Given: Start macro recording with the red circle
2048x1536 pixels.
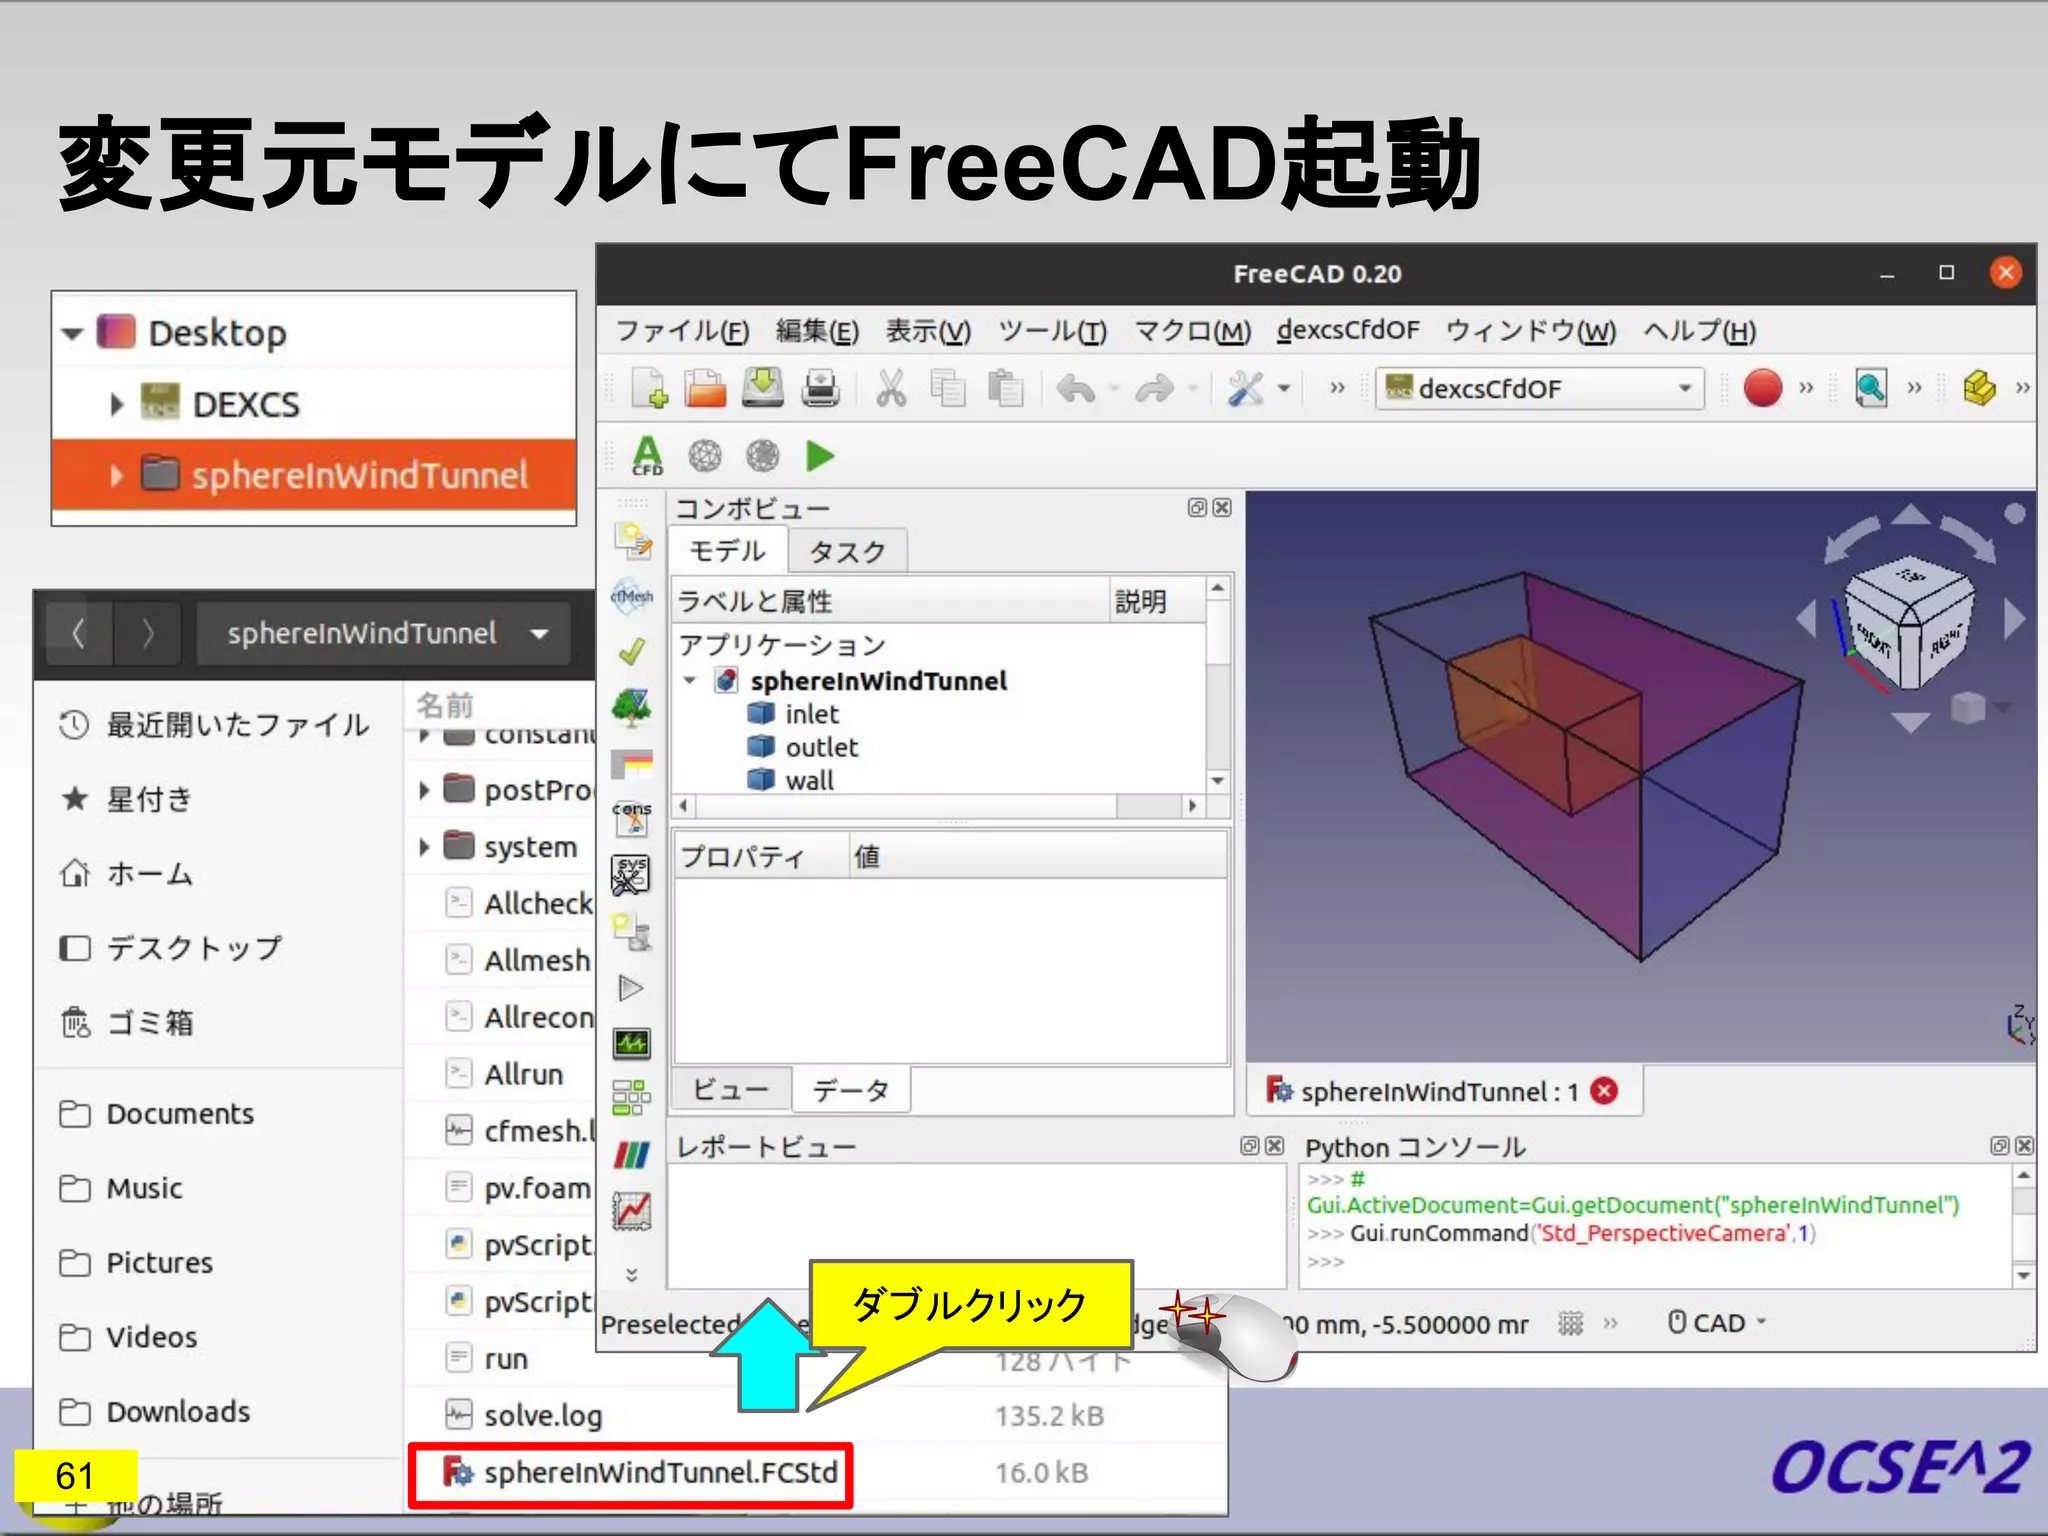Looking at the screenshot, I should coord(1762,387).
